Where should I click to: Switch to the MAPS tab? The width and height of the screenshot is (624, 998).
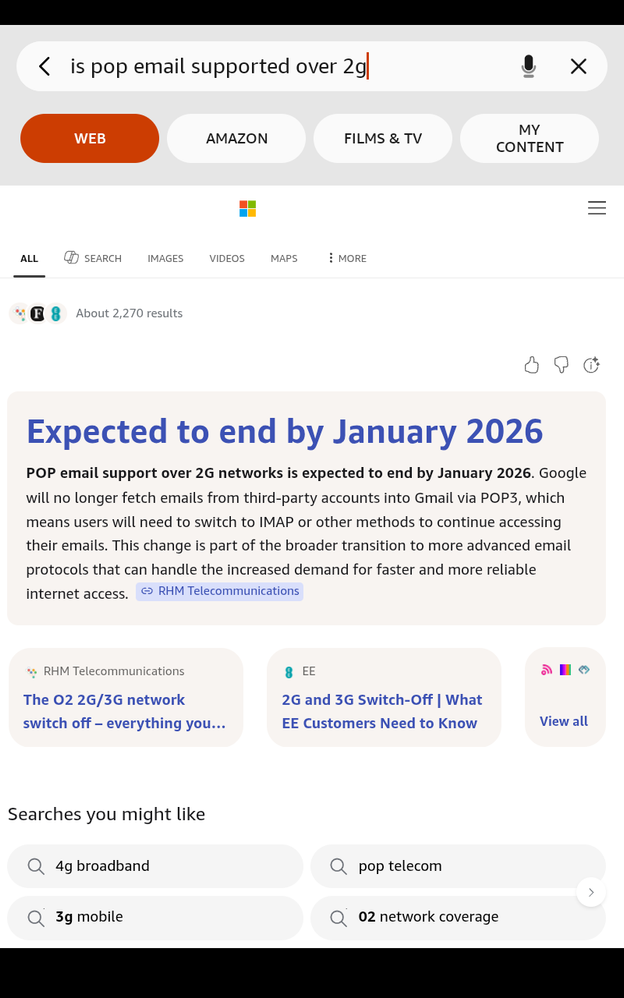coord(283,258)
